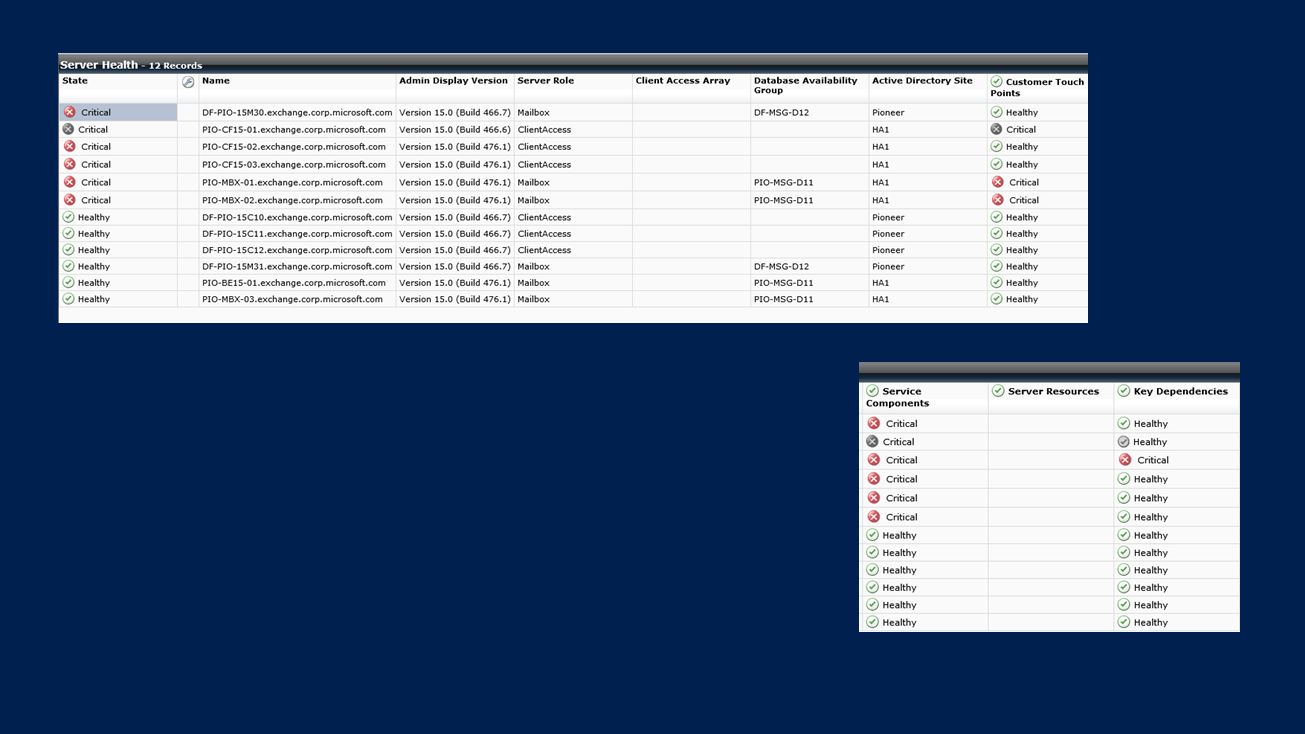Click Server Resources header check icon
The image size is (1305, 734).
point(998,391)
